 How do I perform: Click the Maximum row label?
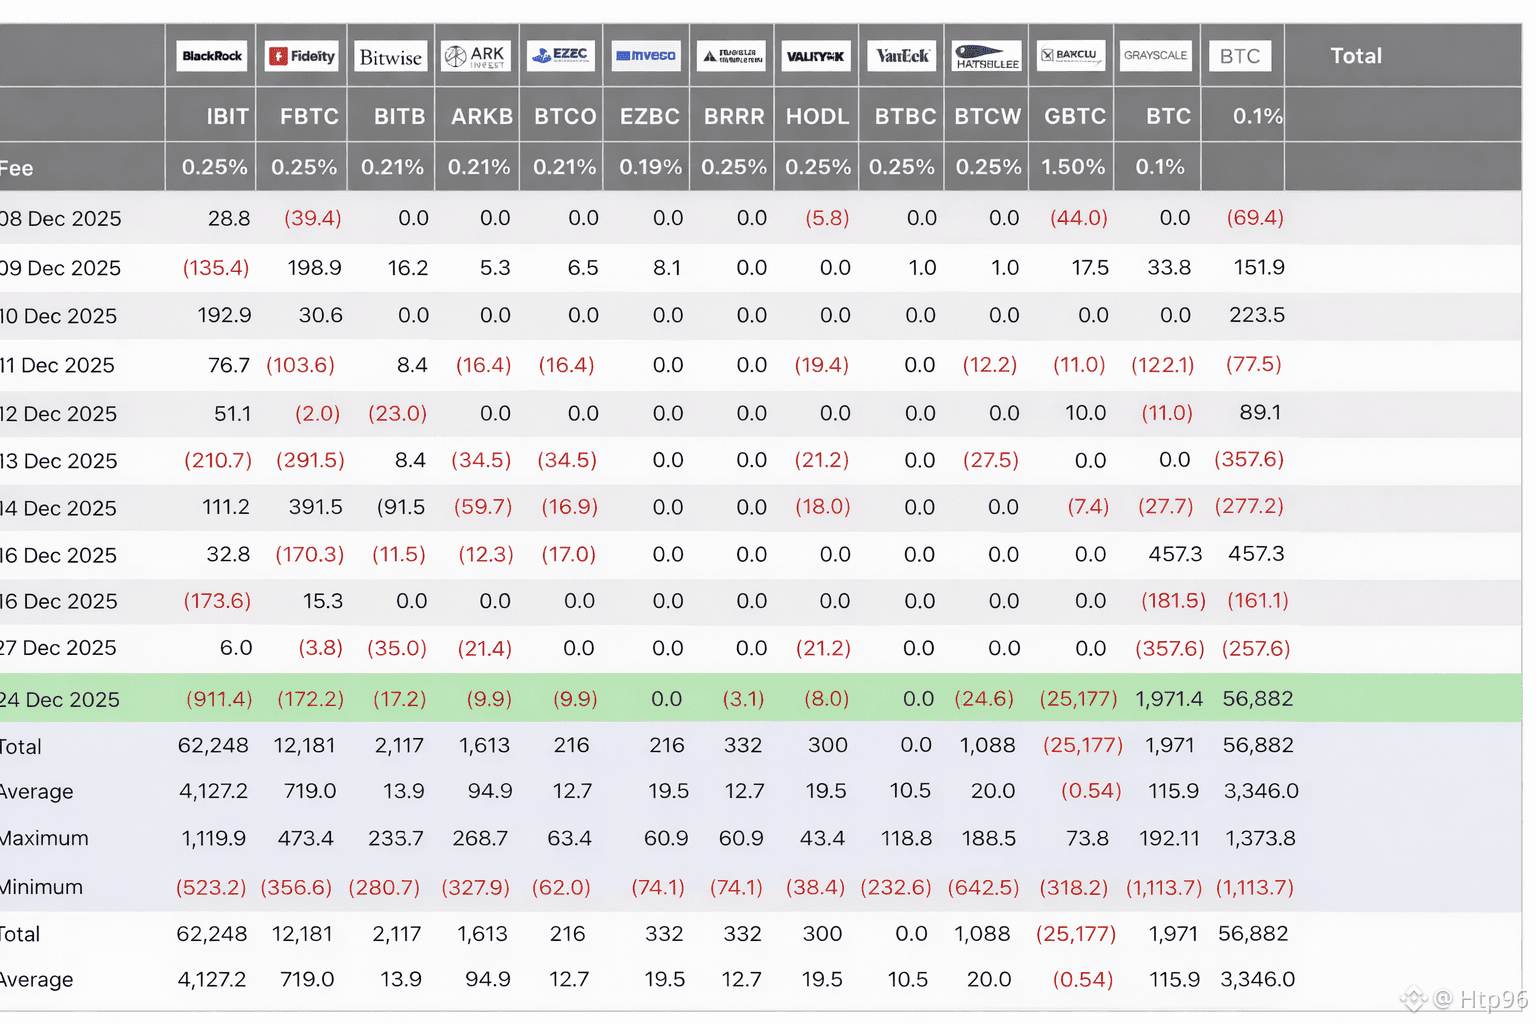(x=44, y=838)
